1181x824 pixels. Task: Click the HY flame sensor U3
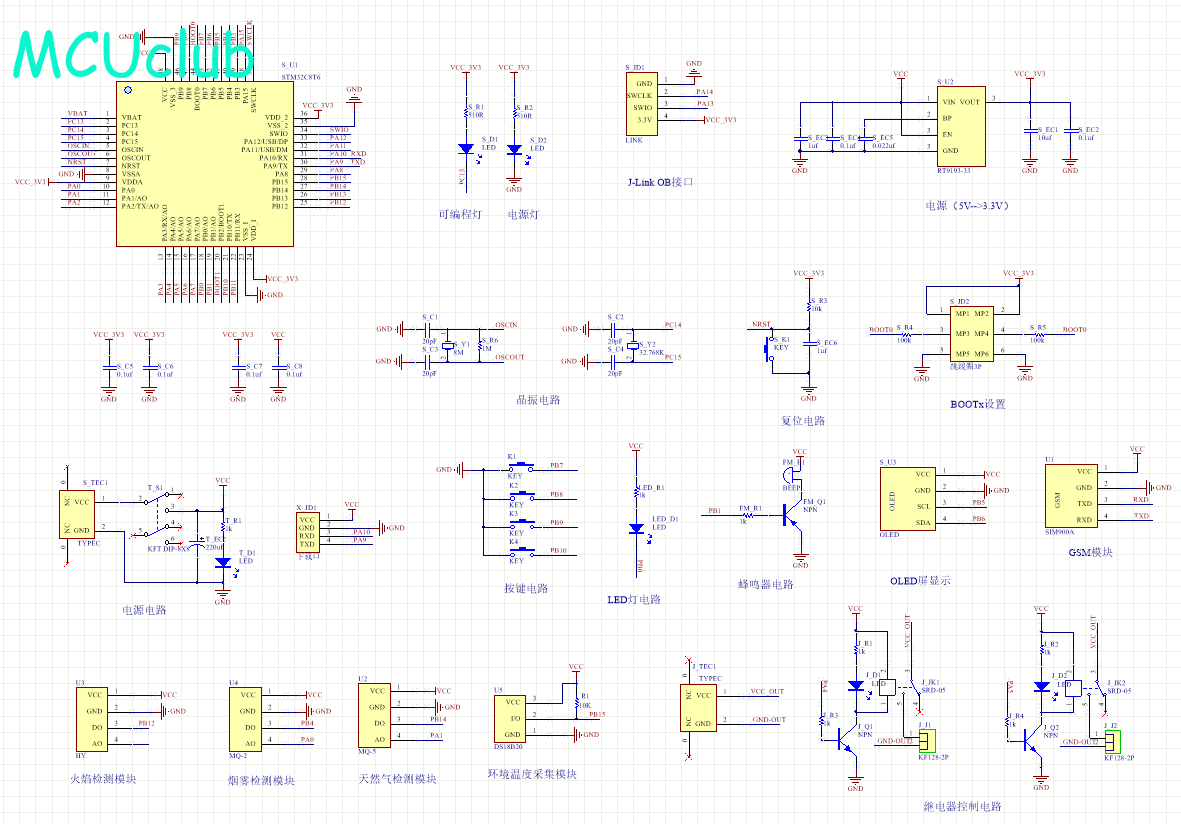tap(92, 720)
